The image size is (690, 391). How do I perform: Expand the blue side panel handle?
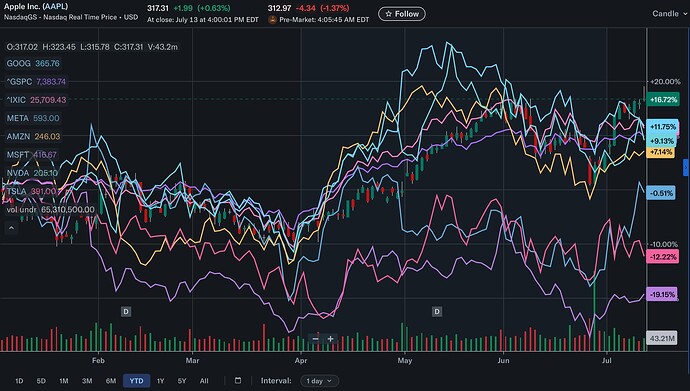click(686, 168)
